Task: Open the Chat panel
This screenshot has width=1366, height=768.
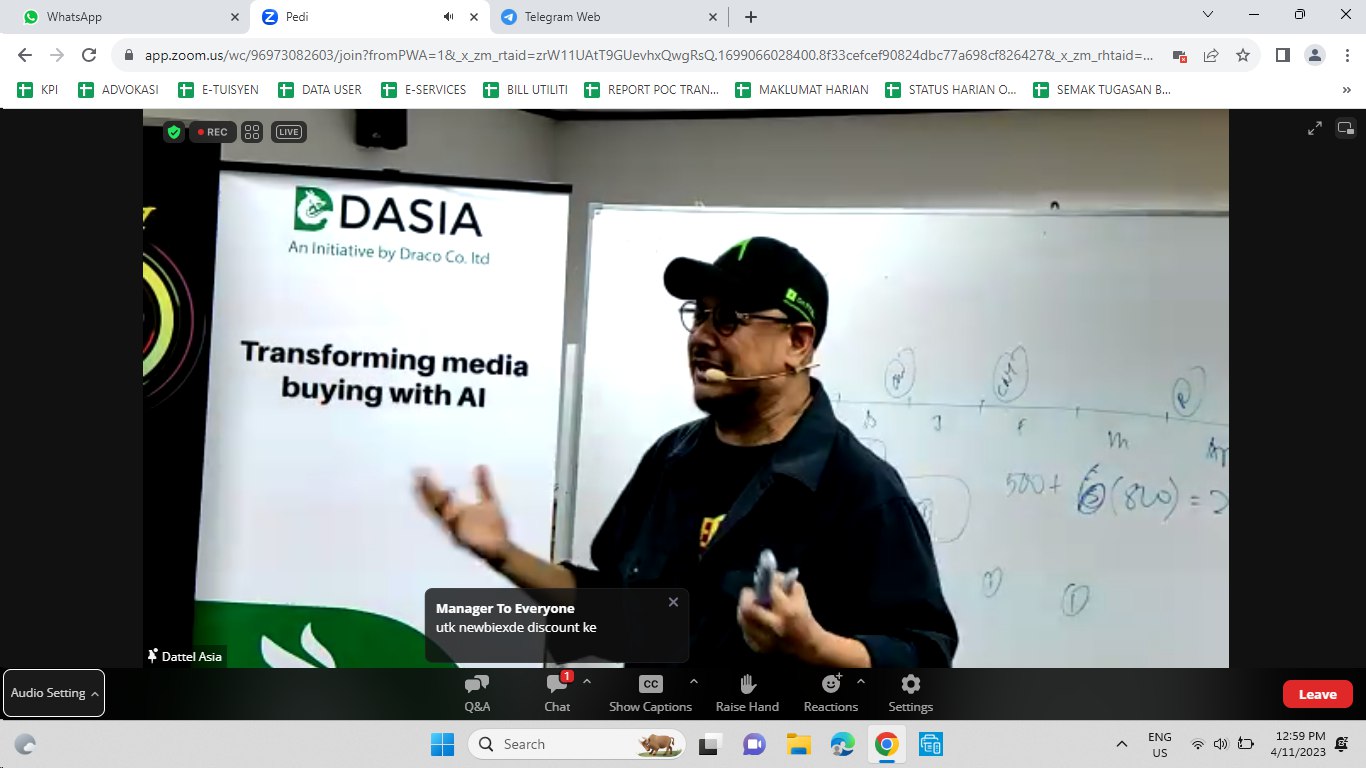Action: point(557,693)
